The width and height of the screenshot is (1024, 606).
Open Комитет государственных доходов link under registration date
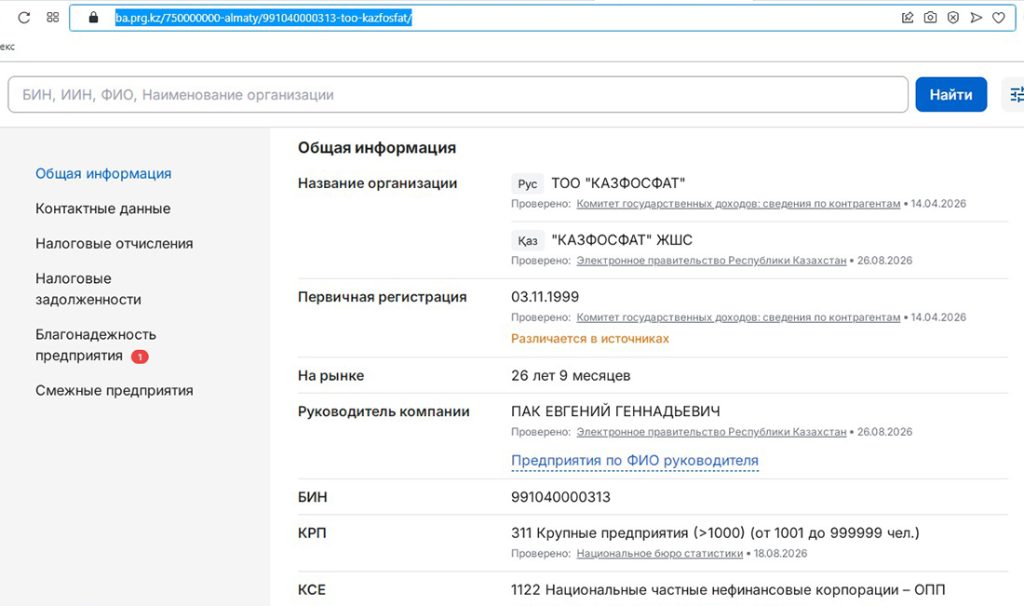[738, 317]
